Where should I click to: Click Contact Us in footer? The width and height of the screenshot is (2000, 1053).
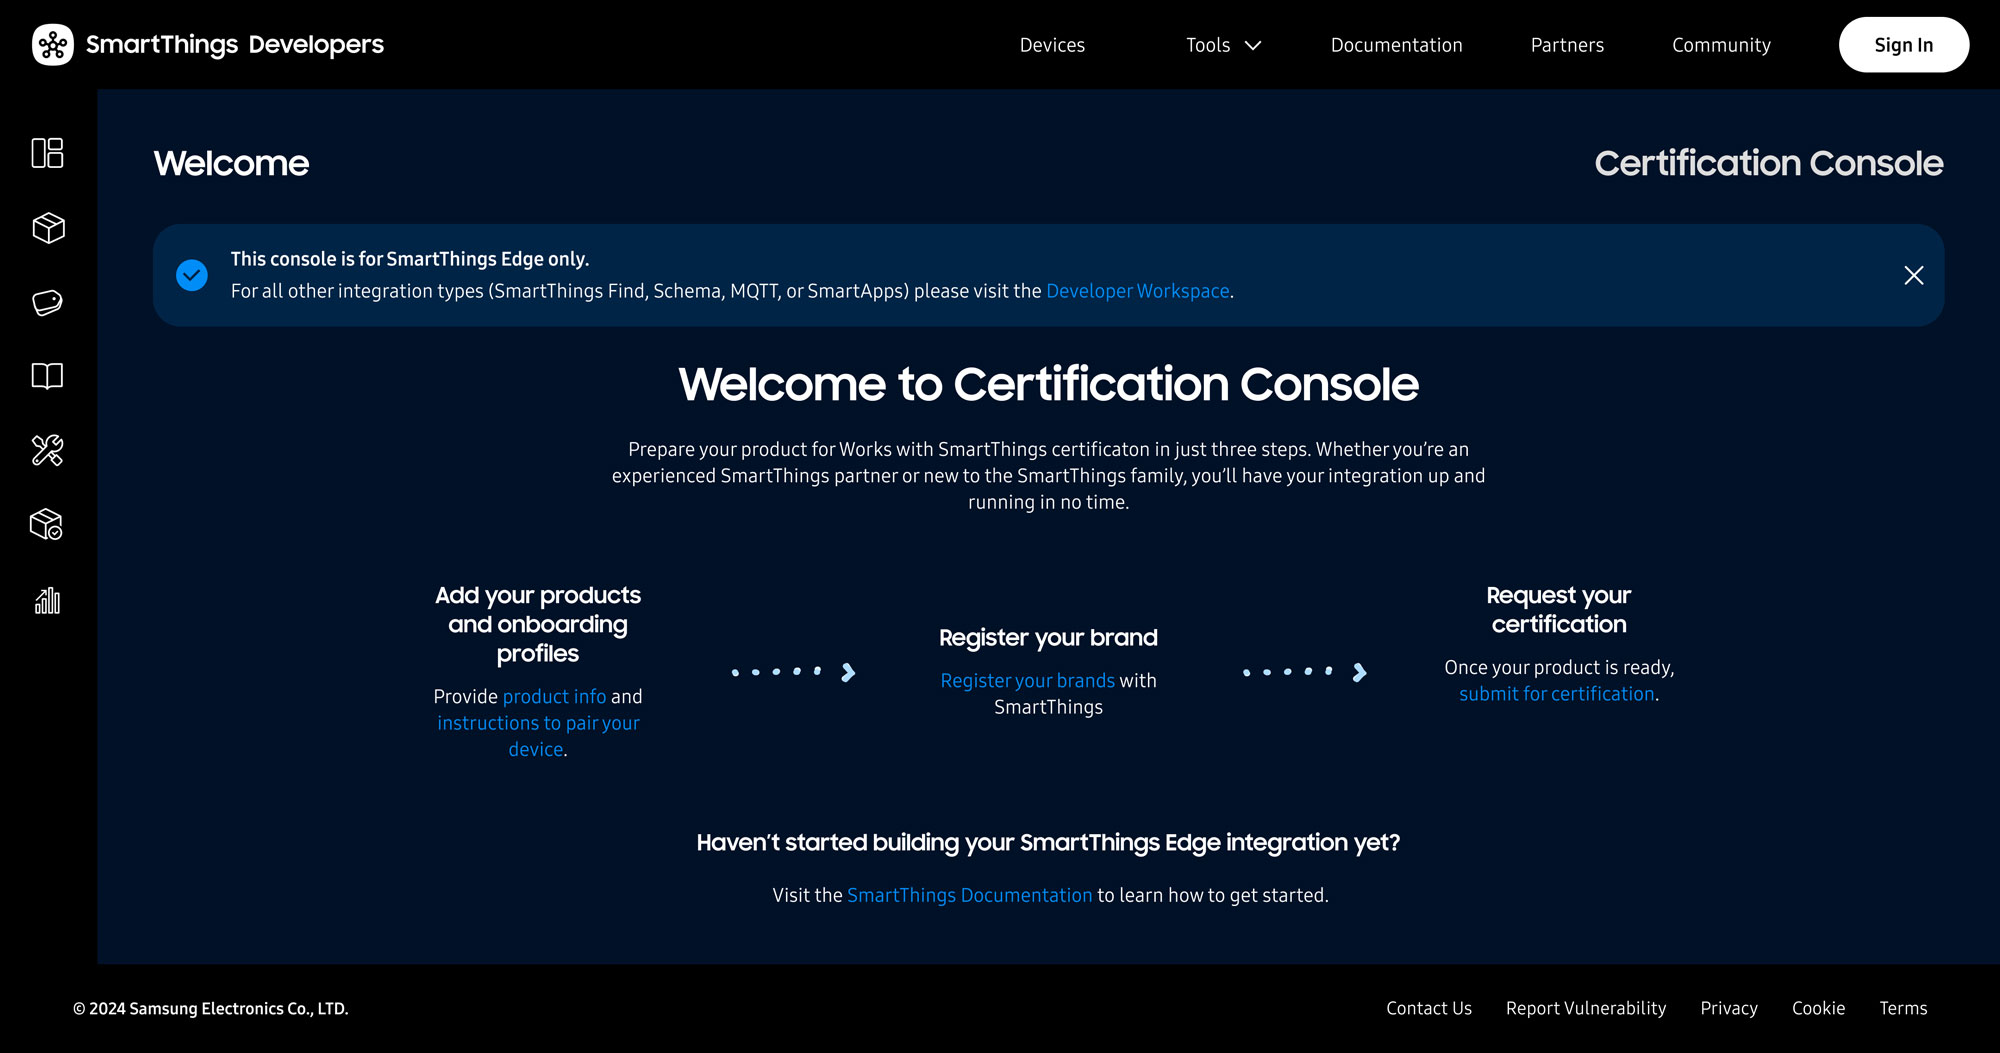point(1429,1008)
